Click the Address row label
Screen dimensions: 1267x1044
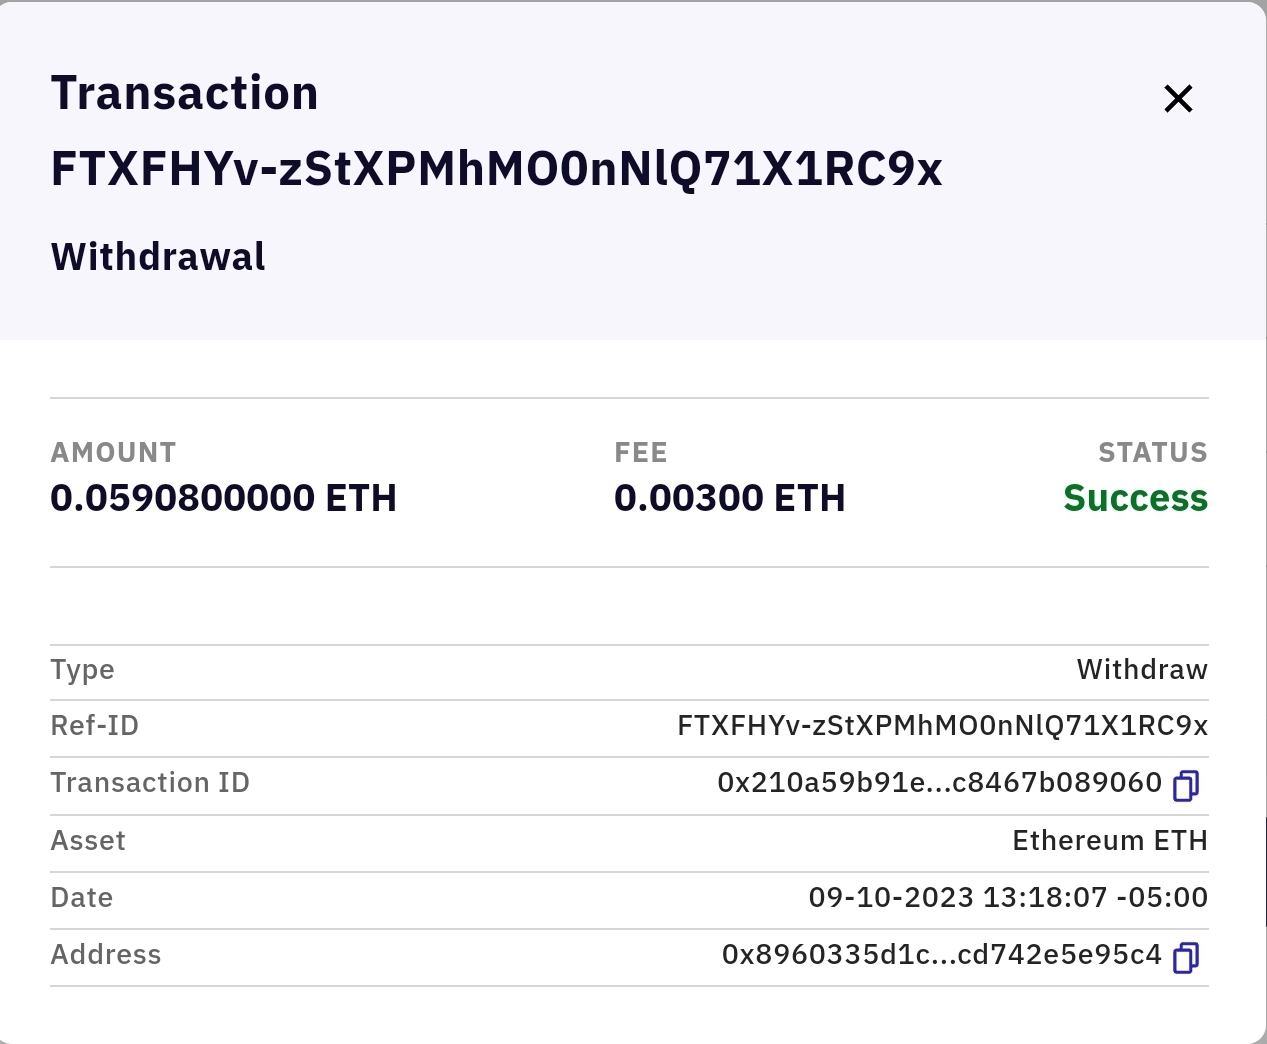click(106, 955)
